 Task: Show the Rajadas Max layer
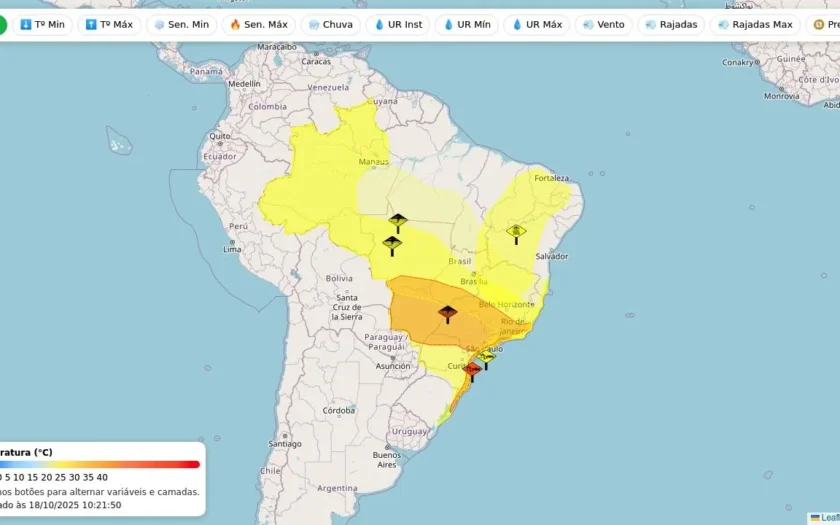(755, 25)
